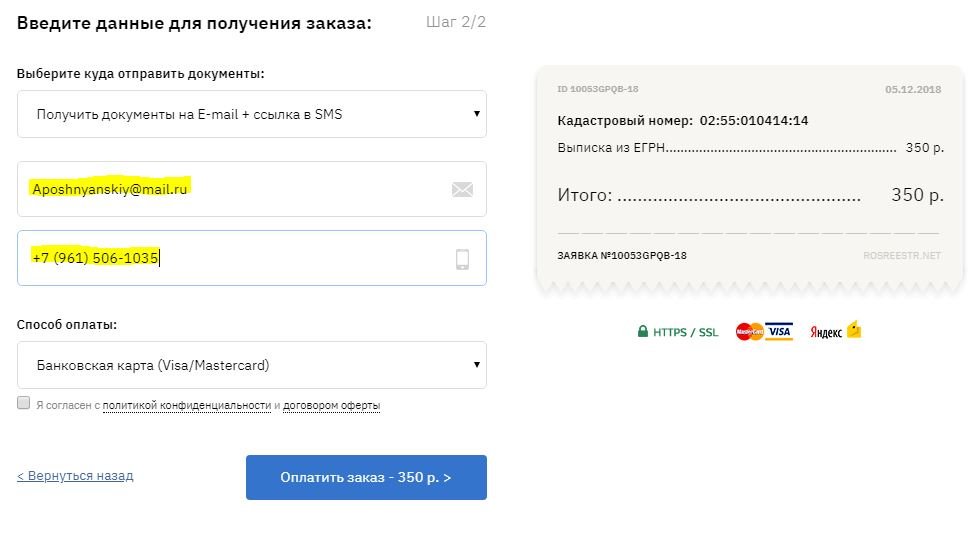The width and height of the screenshot is (979, 539).
Task: Click the phone icon in number field
Action: (462, 260)
